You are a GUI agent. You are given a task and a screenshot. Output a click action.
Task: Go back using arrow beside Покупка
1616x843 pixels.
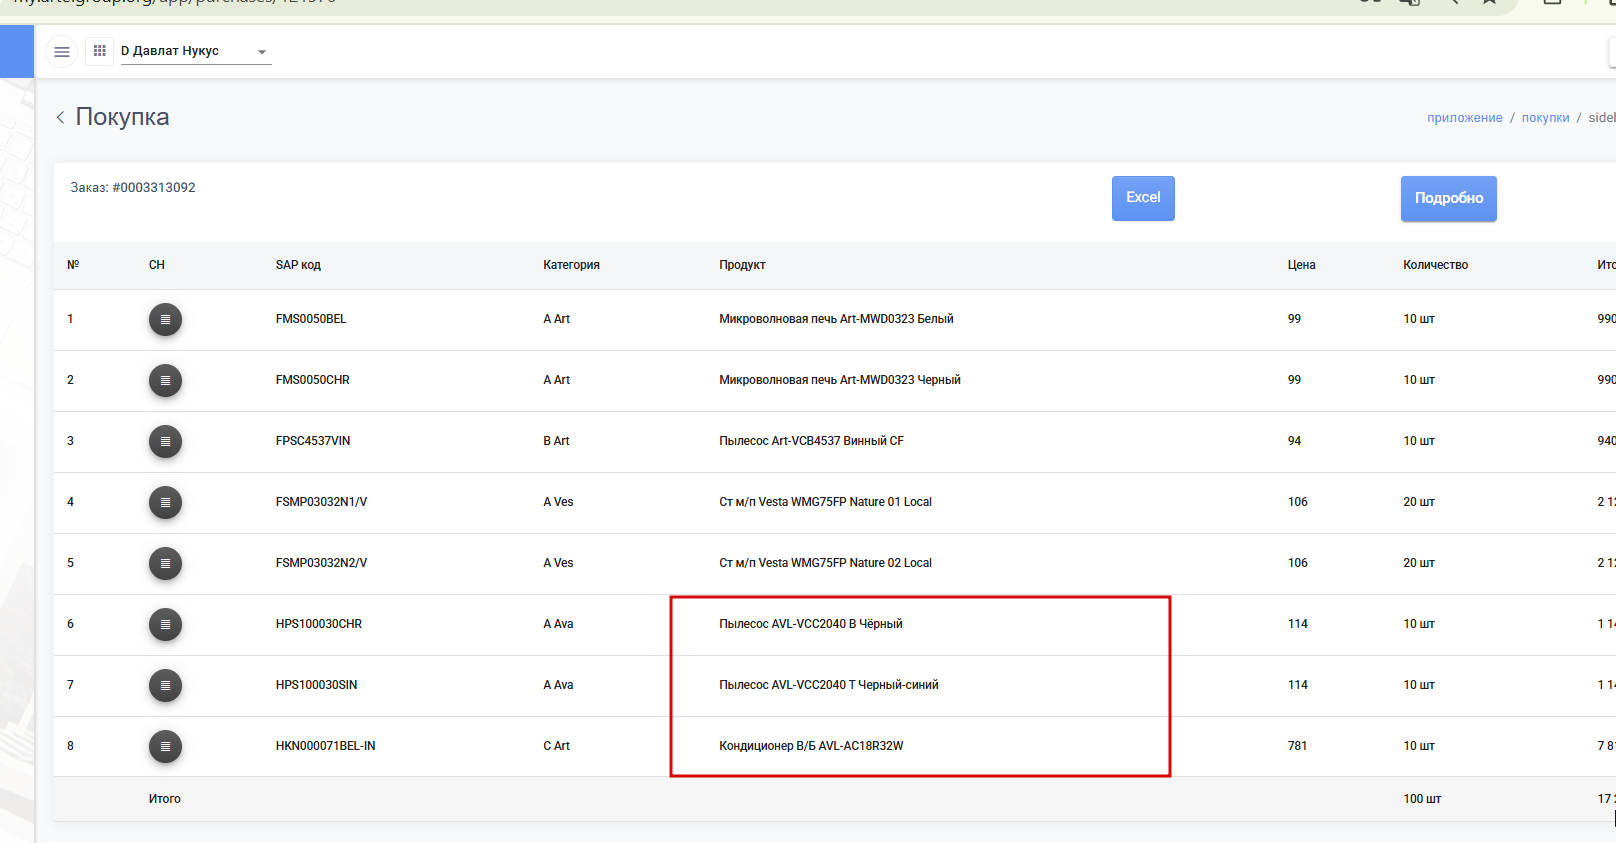(x=61, y=117)
